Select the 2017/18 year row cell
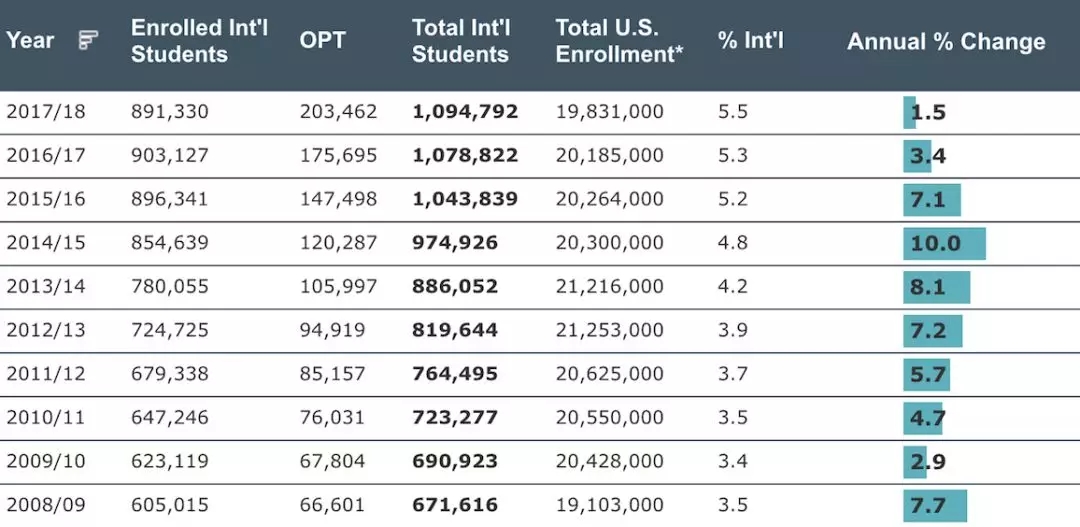 pos(46,112)
